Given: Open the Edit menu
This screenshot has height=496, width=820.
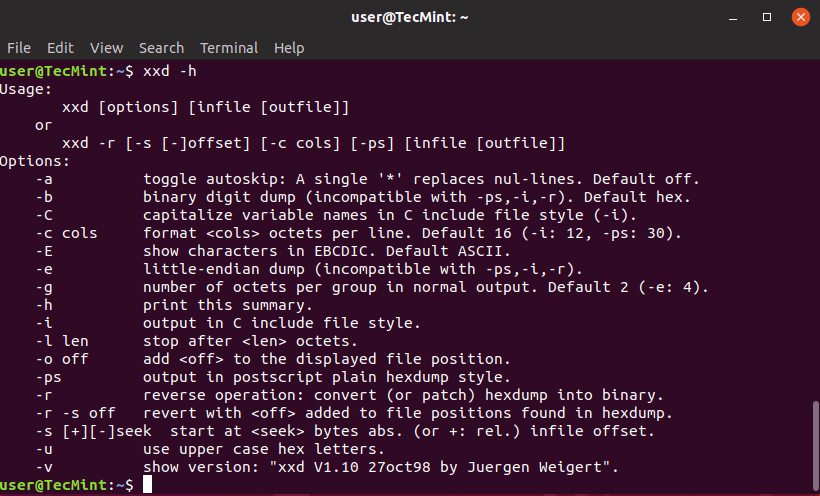Looking at the screenshot, I should coord(60,48).
